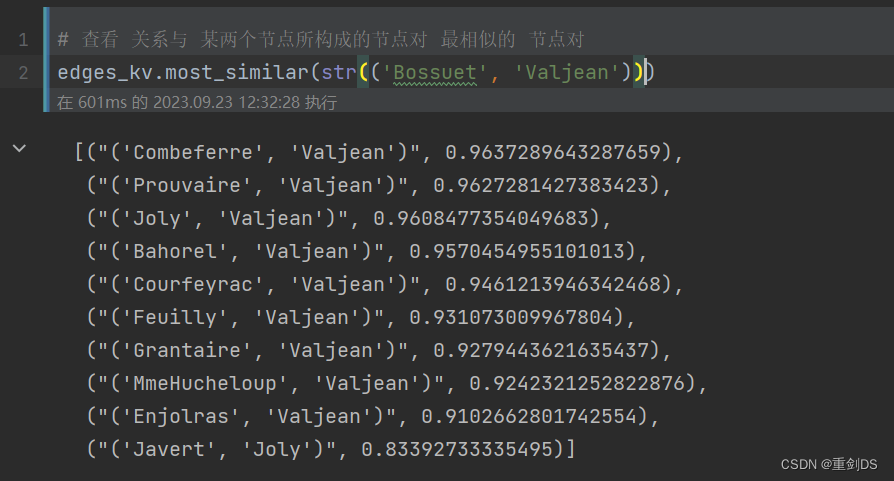Screen dimensions: 894x481
Task: Click the Prouvaire, Valjean output row
Action: [x=379, y=186]
